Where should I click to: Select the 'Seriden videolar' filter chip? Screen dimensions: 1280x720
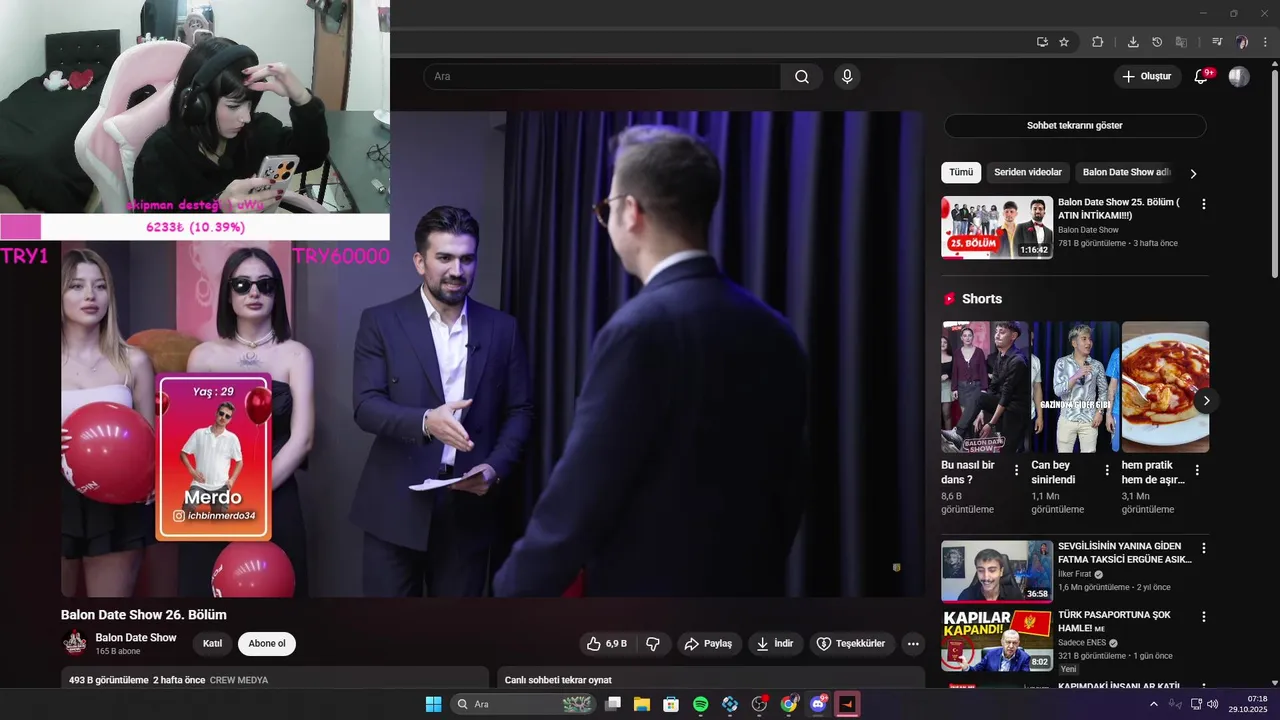pyautogui.click(x=1028, y=172)
